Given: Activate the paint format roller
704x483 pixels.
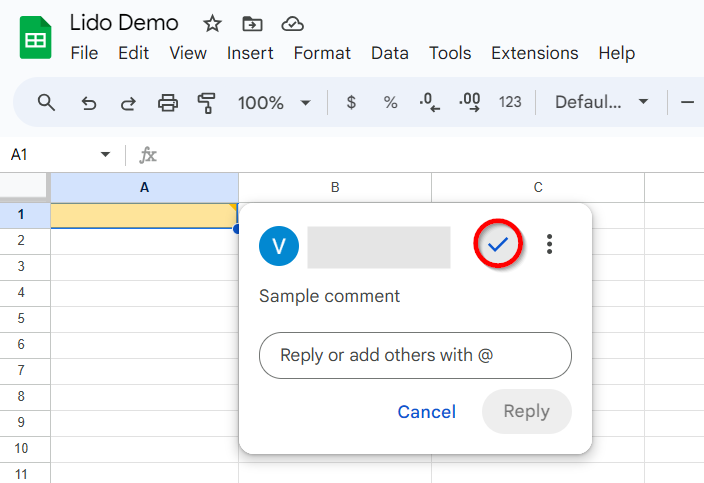Looking at the screenshot, I should click(207, 103).
